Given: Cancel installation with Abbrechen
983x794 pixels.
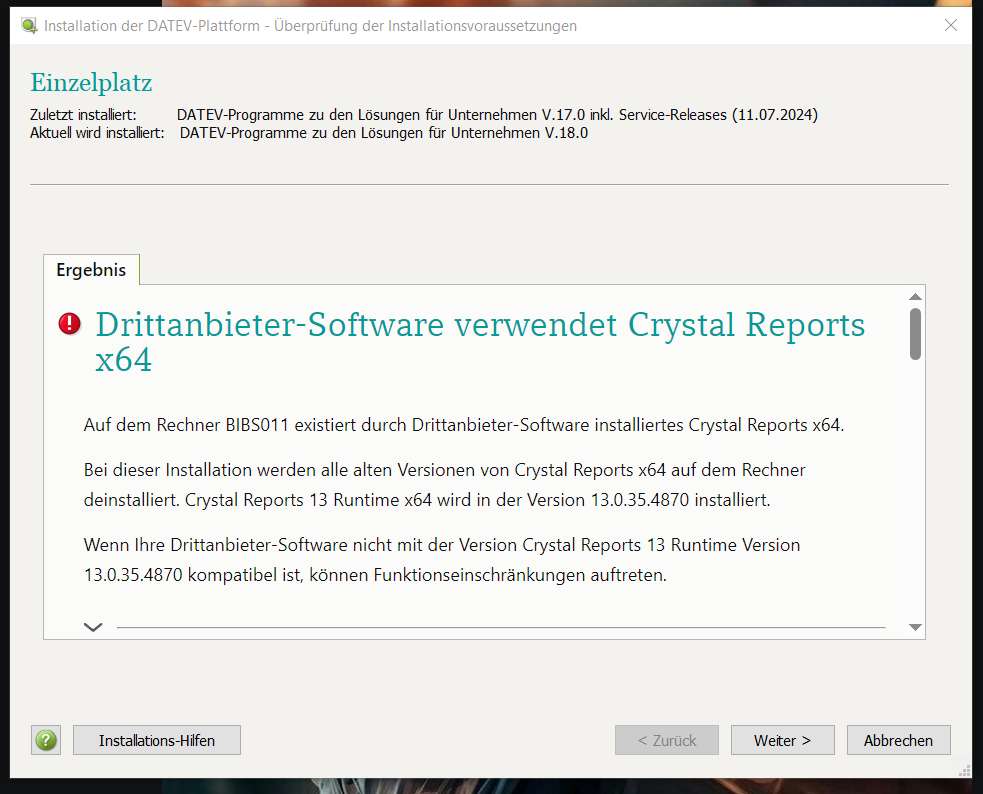Looking at the screenshot, I should [x=898, y=741].
